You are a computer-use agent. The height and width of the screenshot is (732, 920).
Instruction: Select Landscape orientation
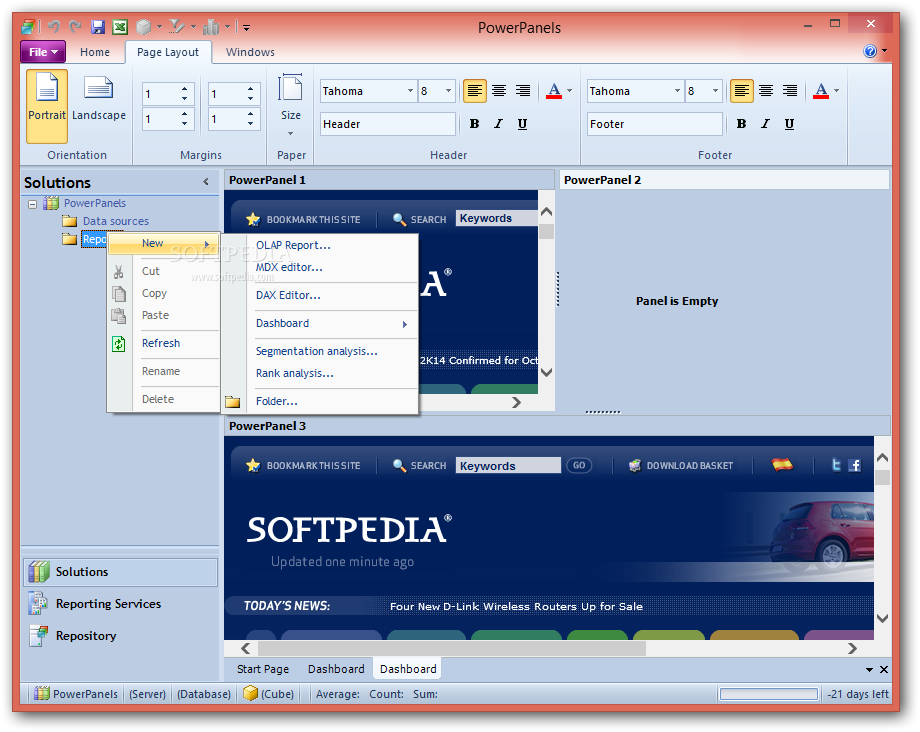99,106
